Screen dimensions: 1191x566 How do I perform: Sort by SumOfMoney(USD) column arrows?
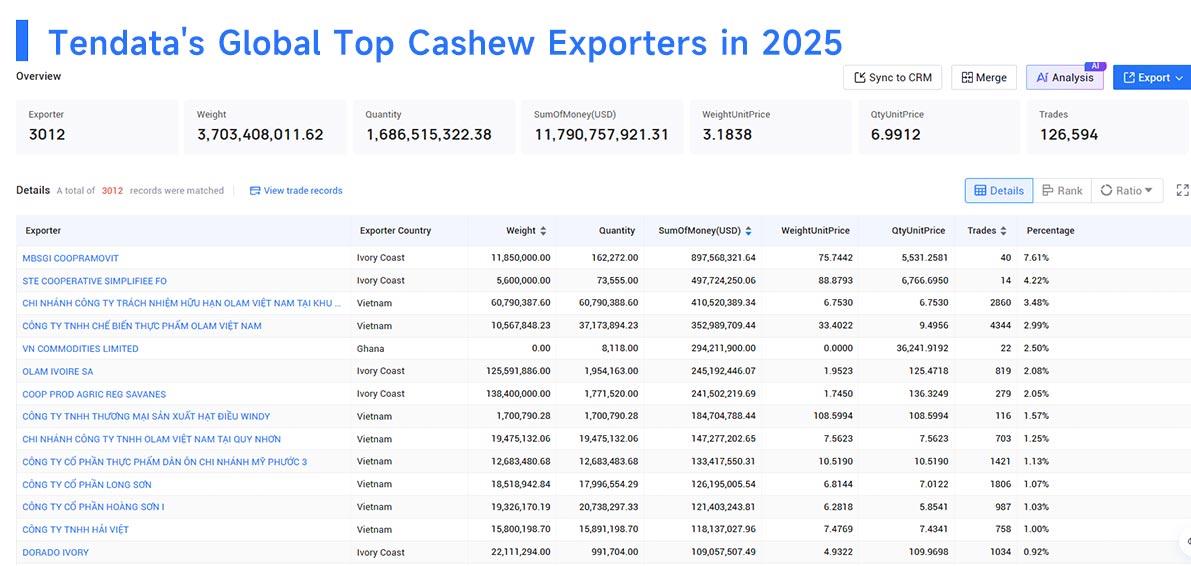coord(748,231)
